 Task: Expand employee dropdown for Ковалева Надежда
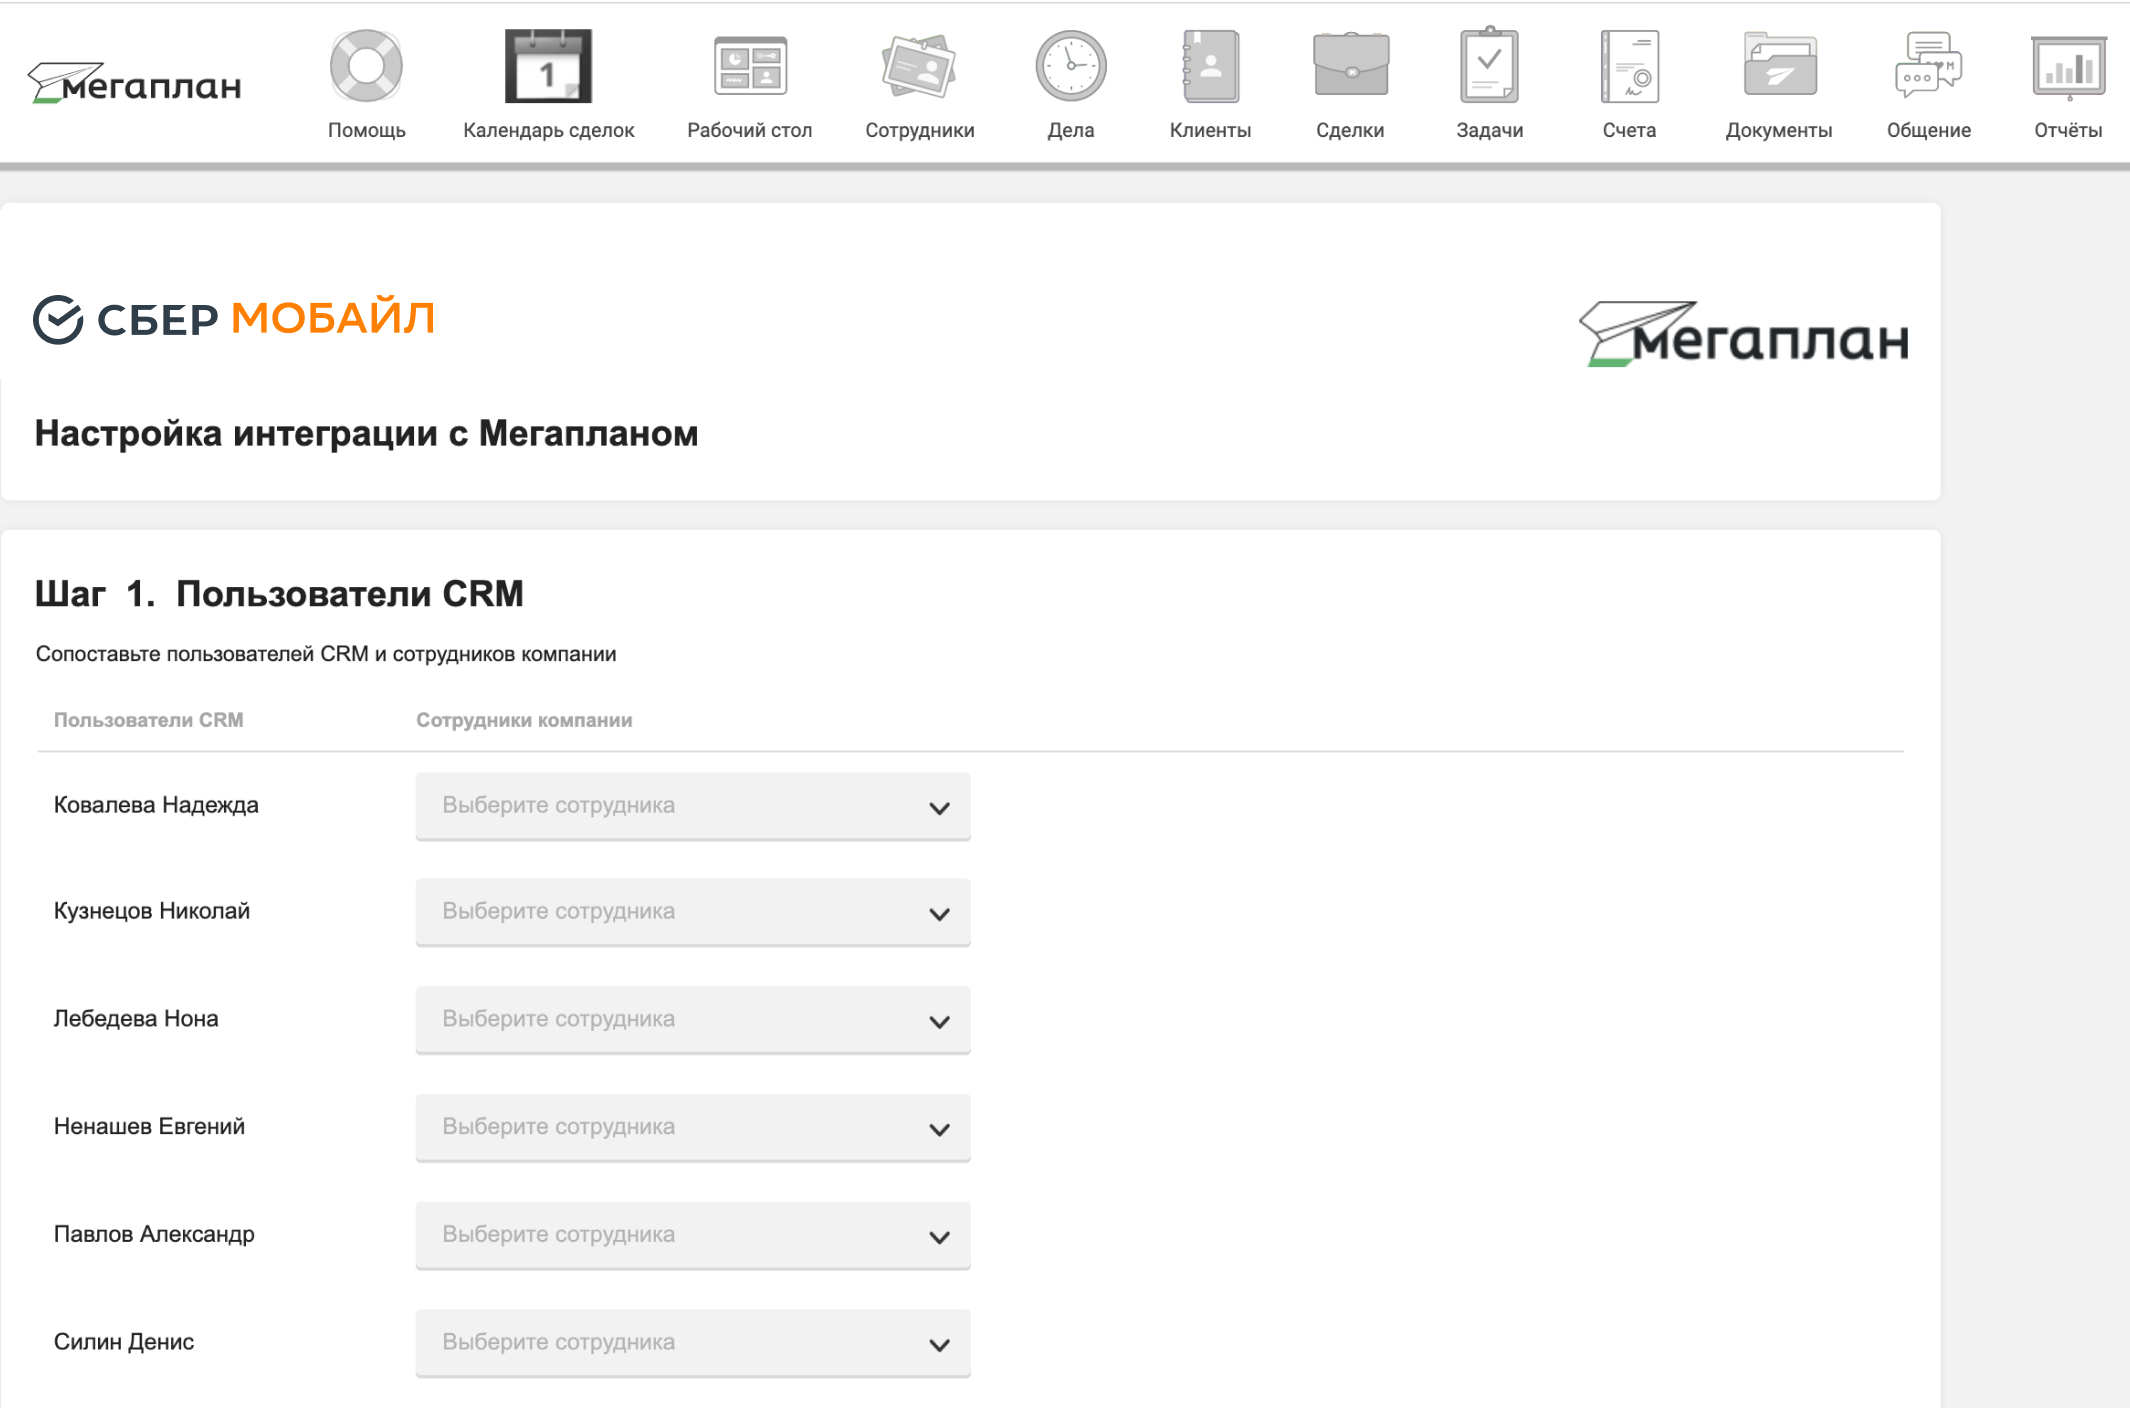point(693,806)
